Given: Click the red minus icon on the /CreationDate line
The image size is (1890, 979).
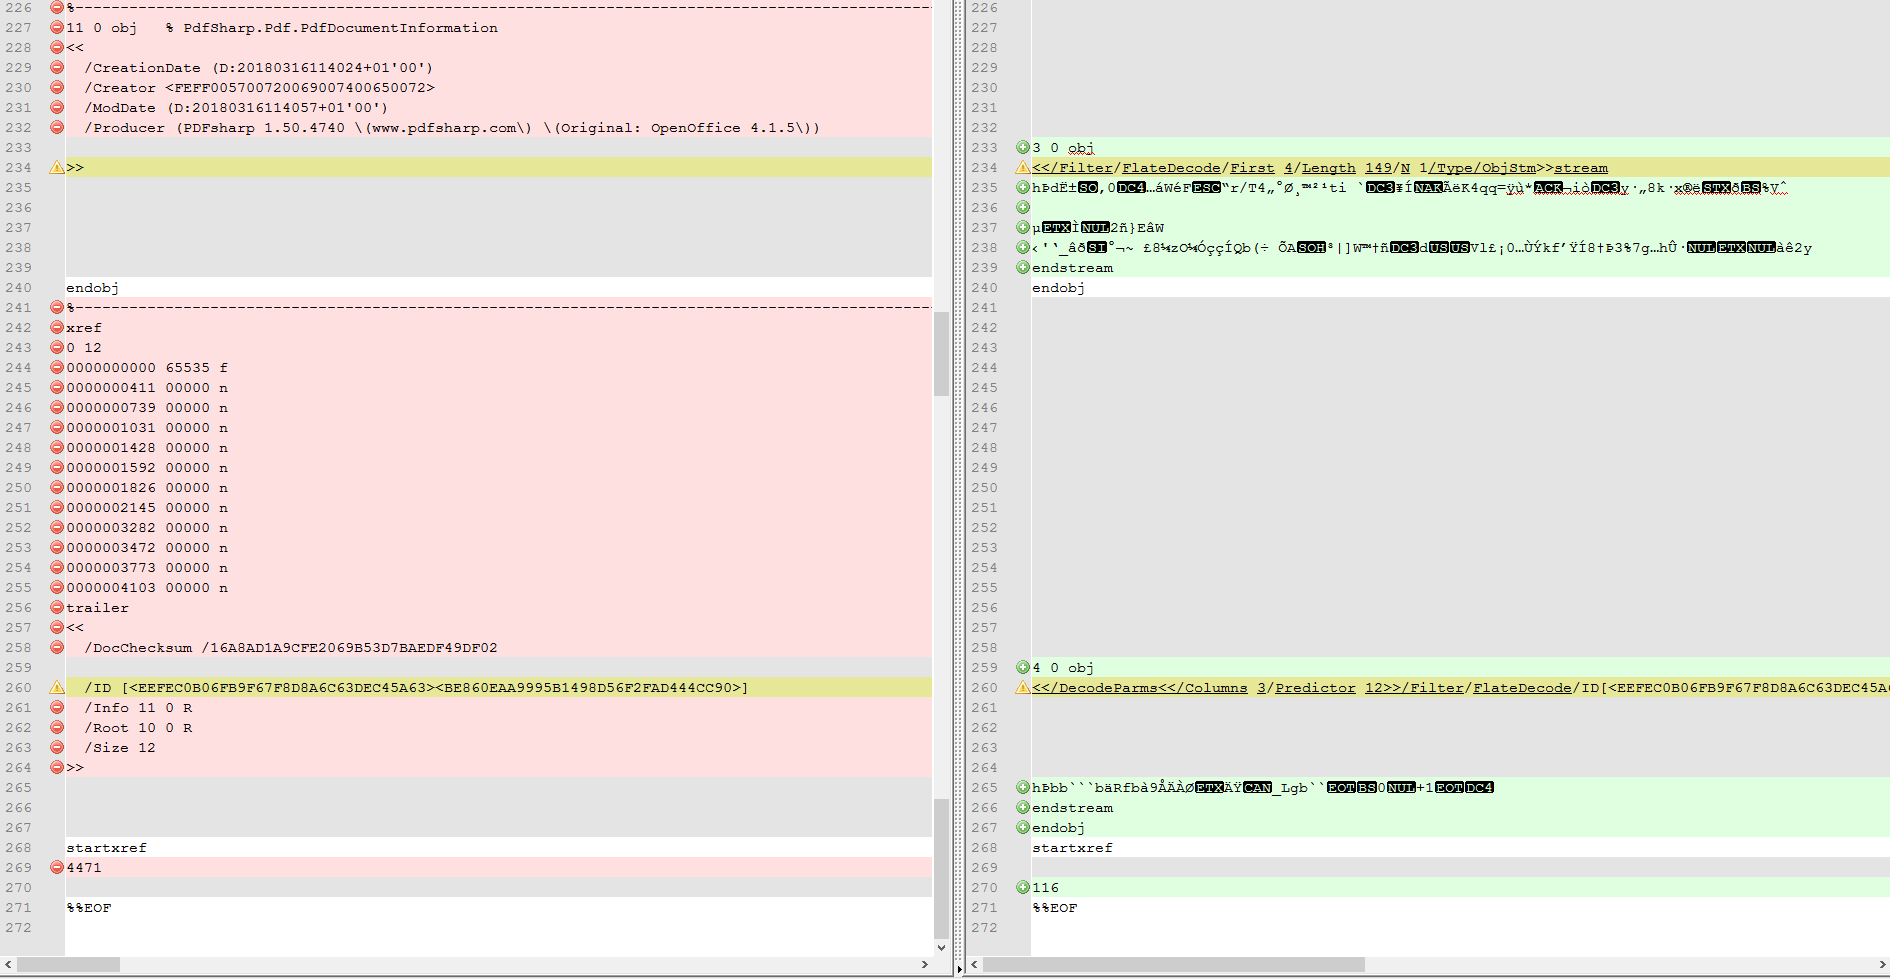Looking at the screenshot, I should [57, 67].
